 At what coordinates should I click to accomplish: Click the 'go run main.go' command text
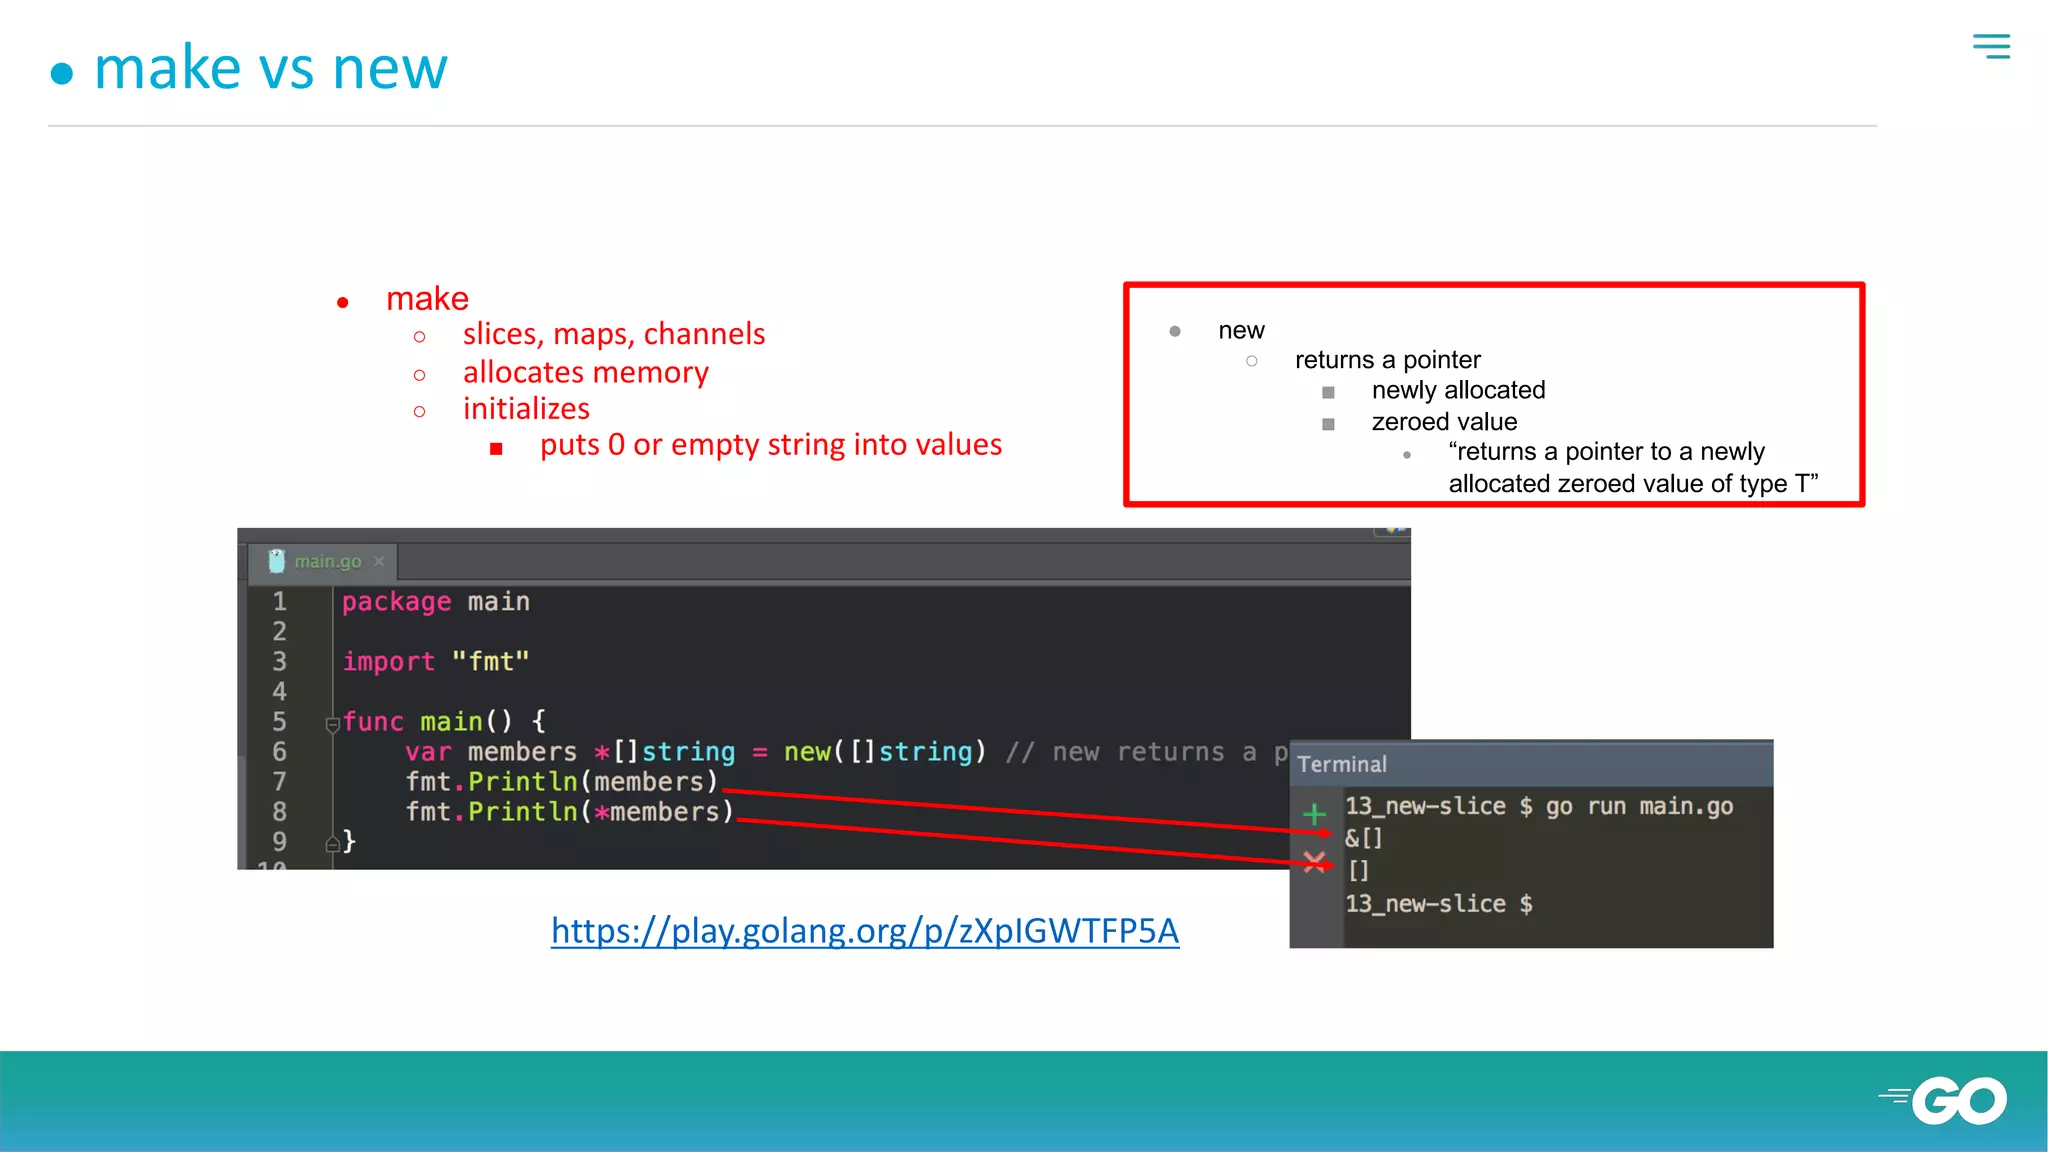pos(1639,806)
